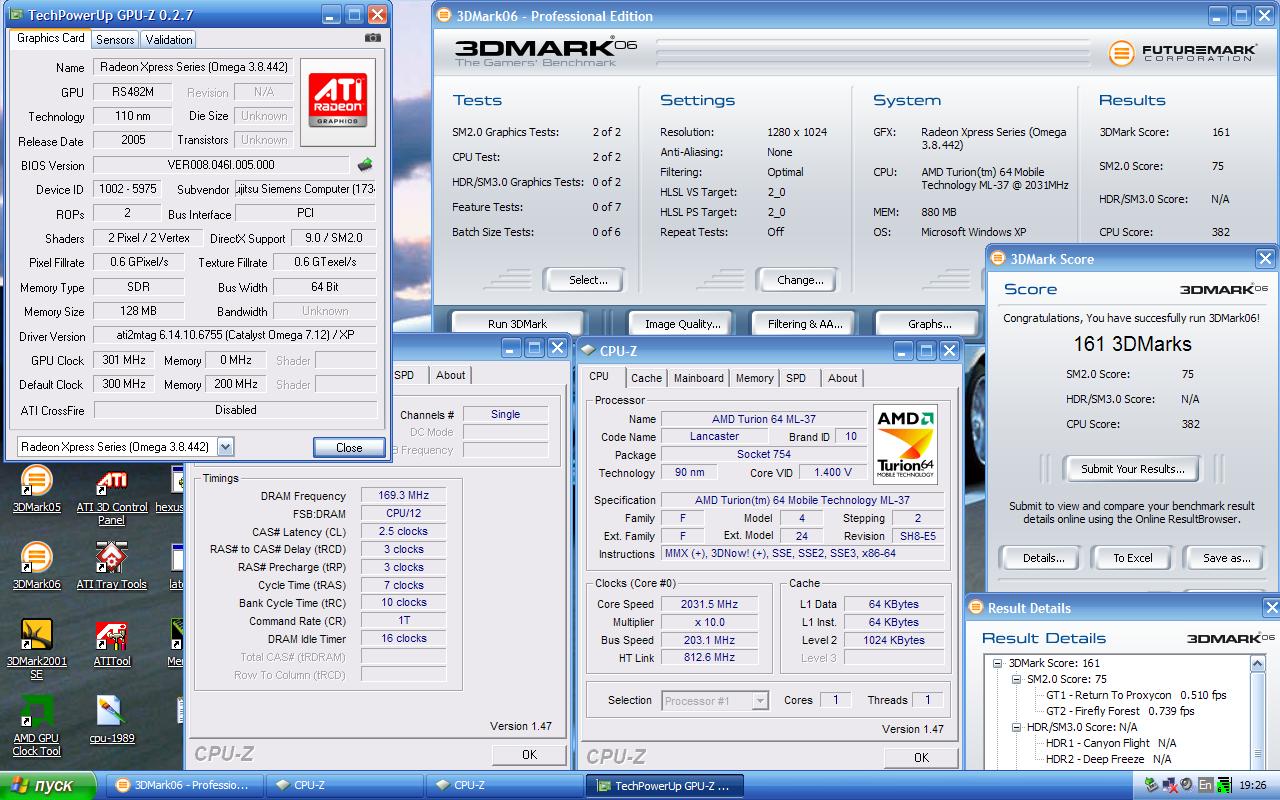
Task: Click GPU Clock 301 MHz field
Action: 125,360
